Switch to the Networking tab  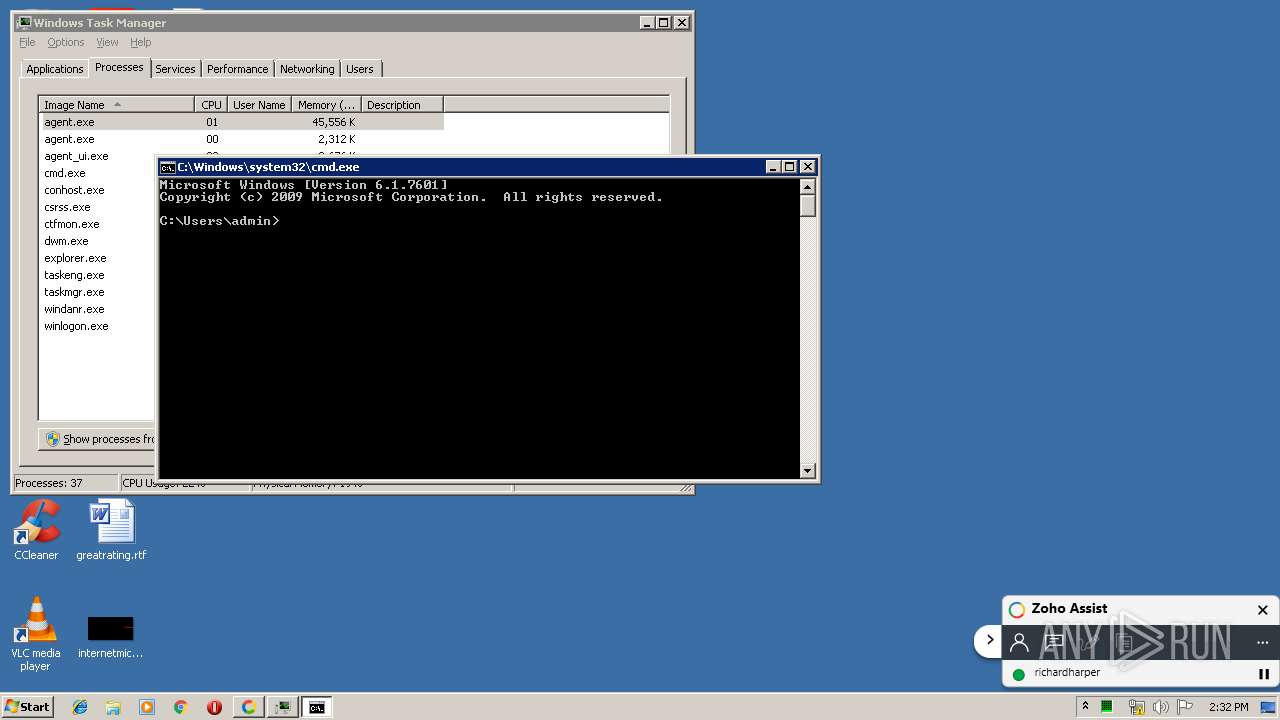[x=307, y=69]
